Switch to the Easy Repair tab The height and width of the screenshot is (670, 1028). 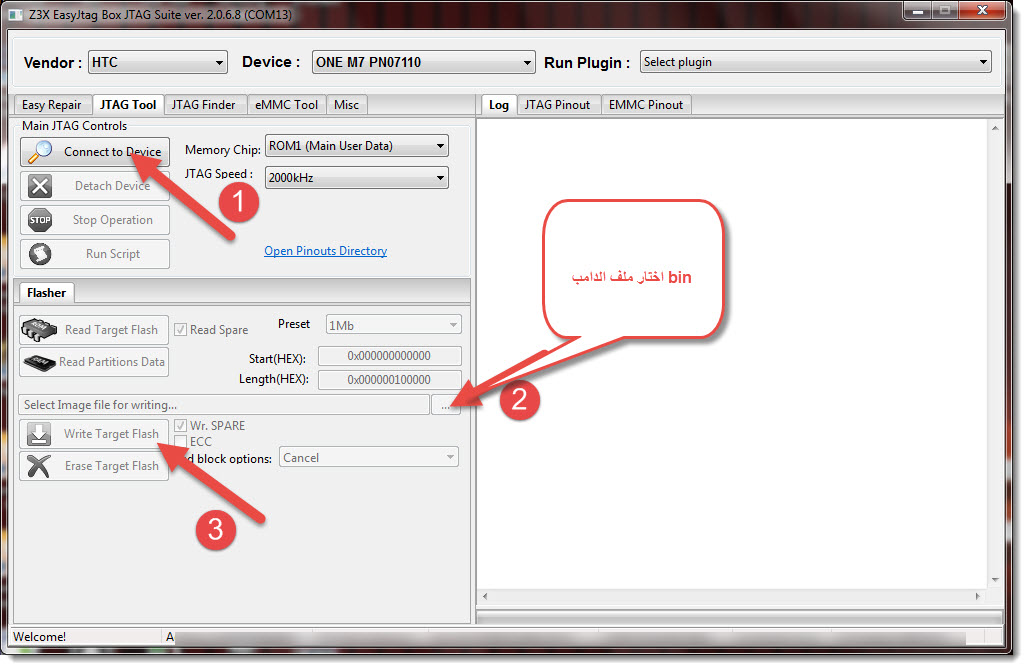(x=52, y=105)
